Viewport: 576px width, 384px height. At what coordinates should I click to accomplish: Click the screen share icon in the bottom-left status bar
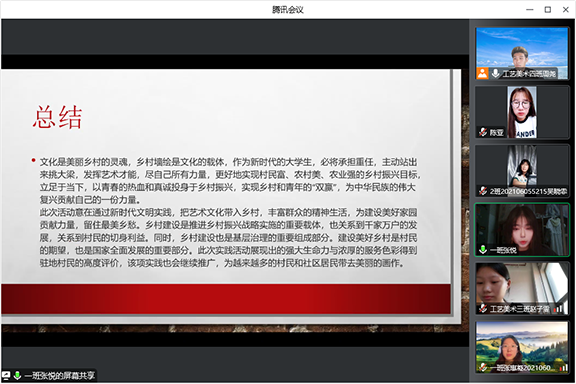pyautogui.click(x=6, y=376)
